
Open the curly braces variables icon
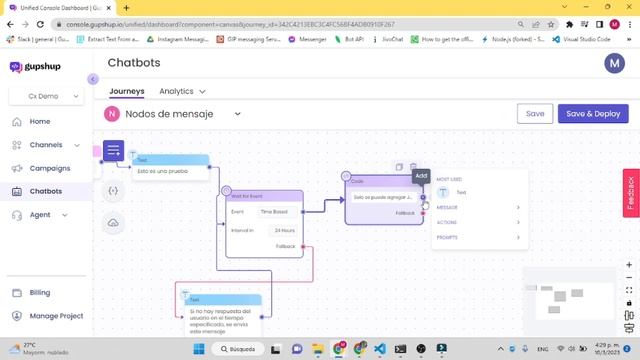coord(113,191)
